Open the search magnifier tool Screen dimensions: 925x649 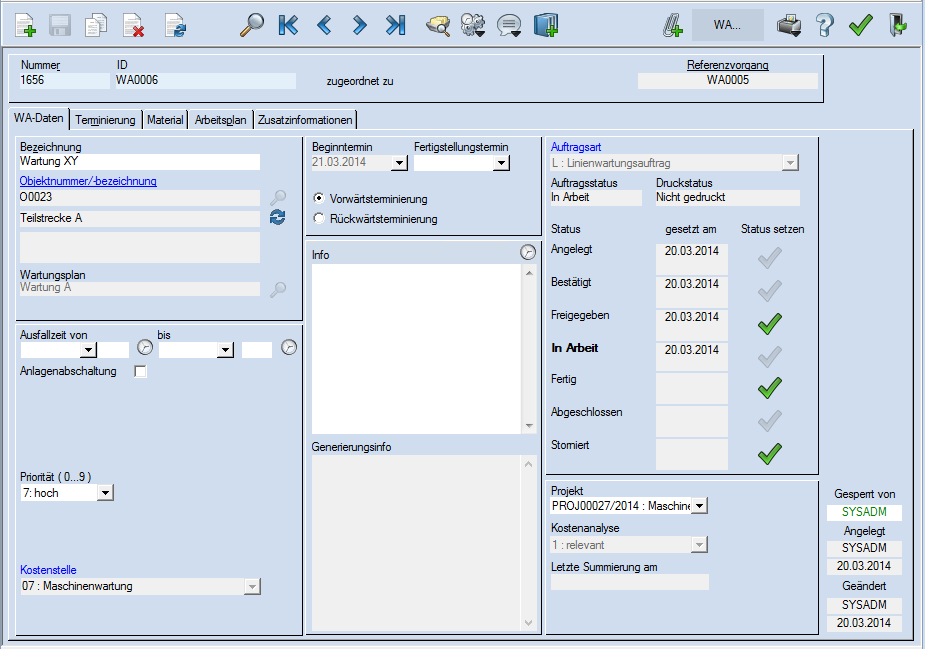click(x=251, y=26)
